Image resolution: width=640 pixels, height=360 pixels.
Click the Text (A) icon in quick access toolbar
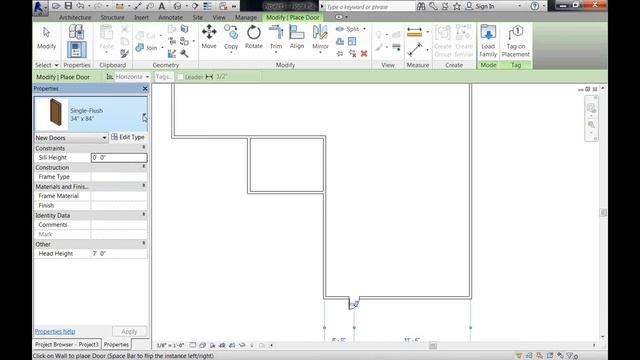click(x=162, y=6)
